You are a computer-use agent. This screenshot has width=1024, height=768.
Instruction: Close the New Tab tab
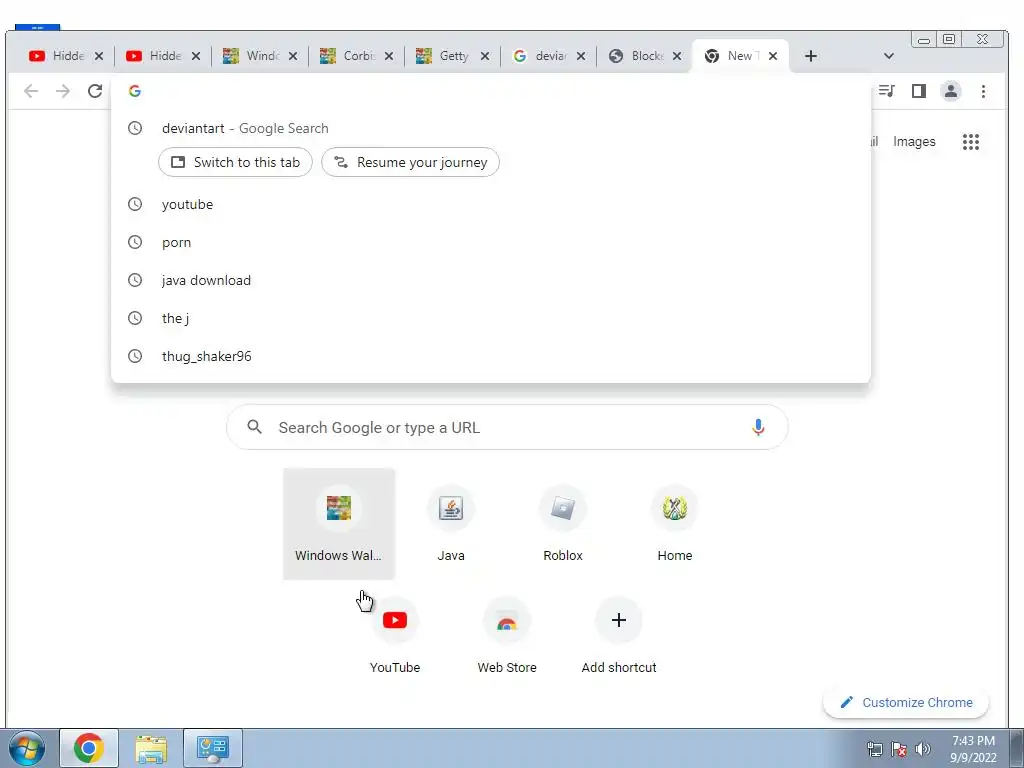pos(773,56)
